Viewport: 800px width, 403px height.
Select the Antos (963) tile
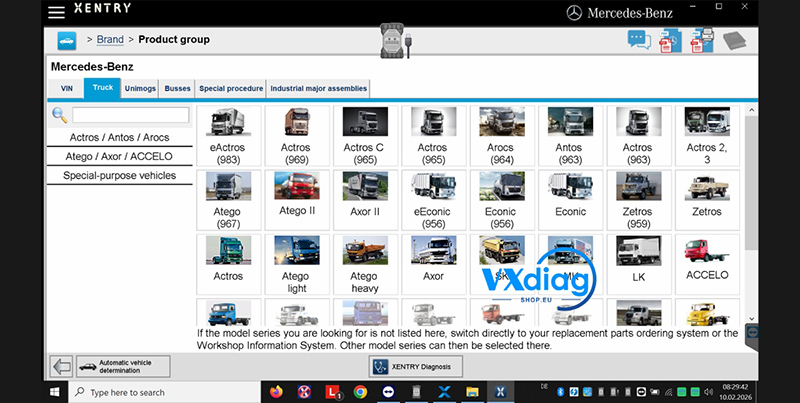(x=570, y=136)
